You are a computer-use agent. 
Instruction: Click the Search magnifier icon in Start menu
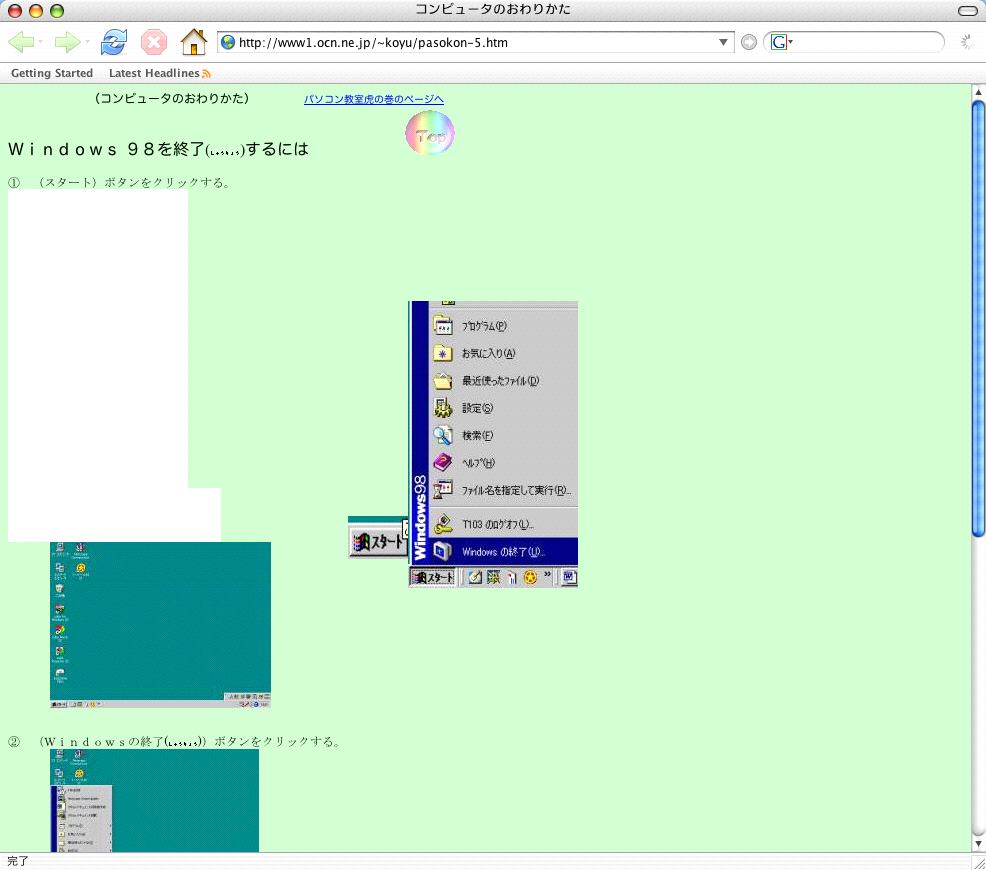point(443,436)
